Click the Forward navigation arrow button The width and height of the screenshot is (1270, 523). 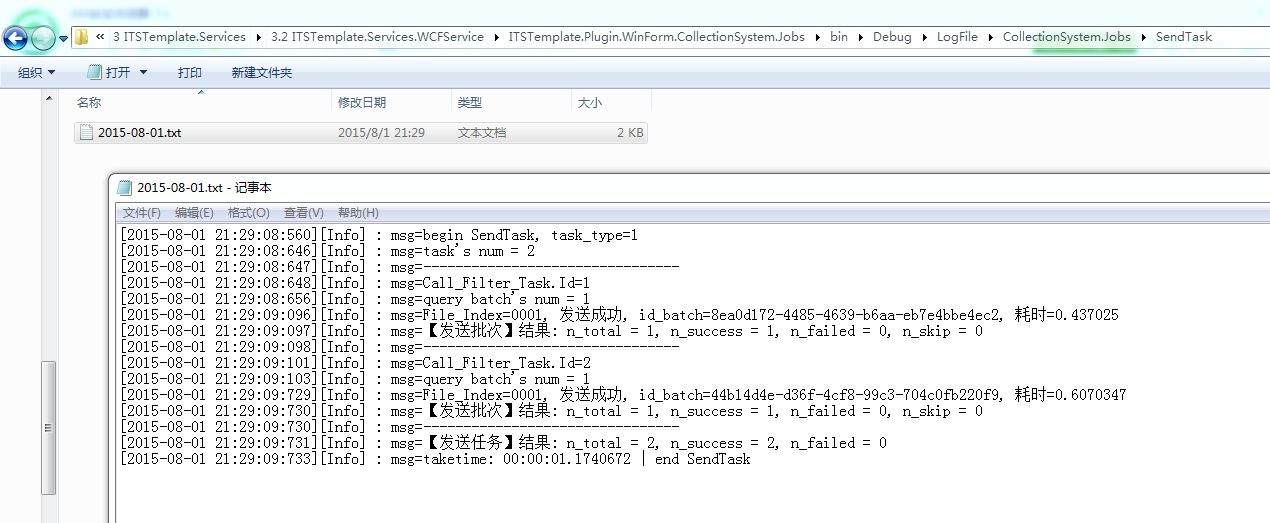point(43,38)
